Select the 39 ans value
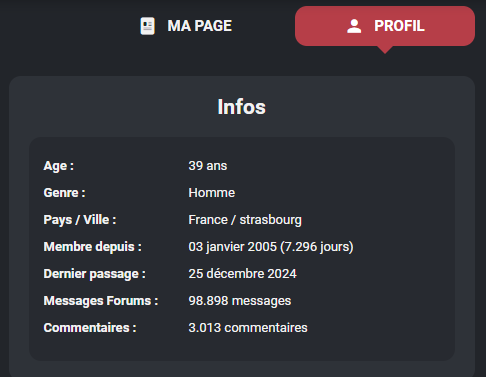 tap(208, 166)
